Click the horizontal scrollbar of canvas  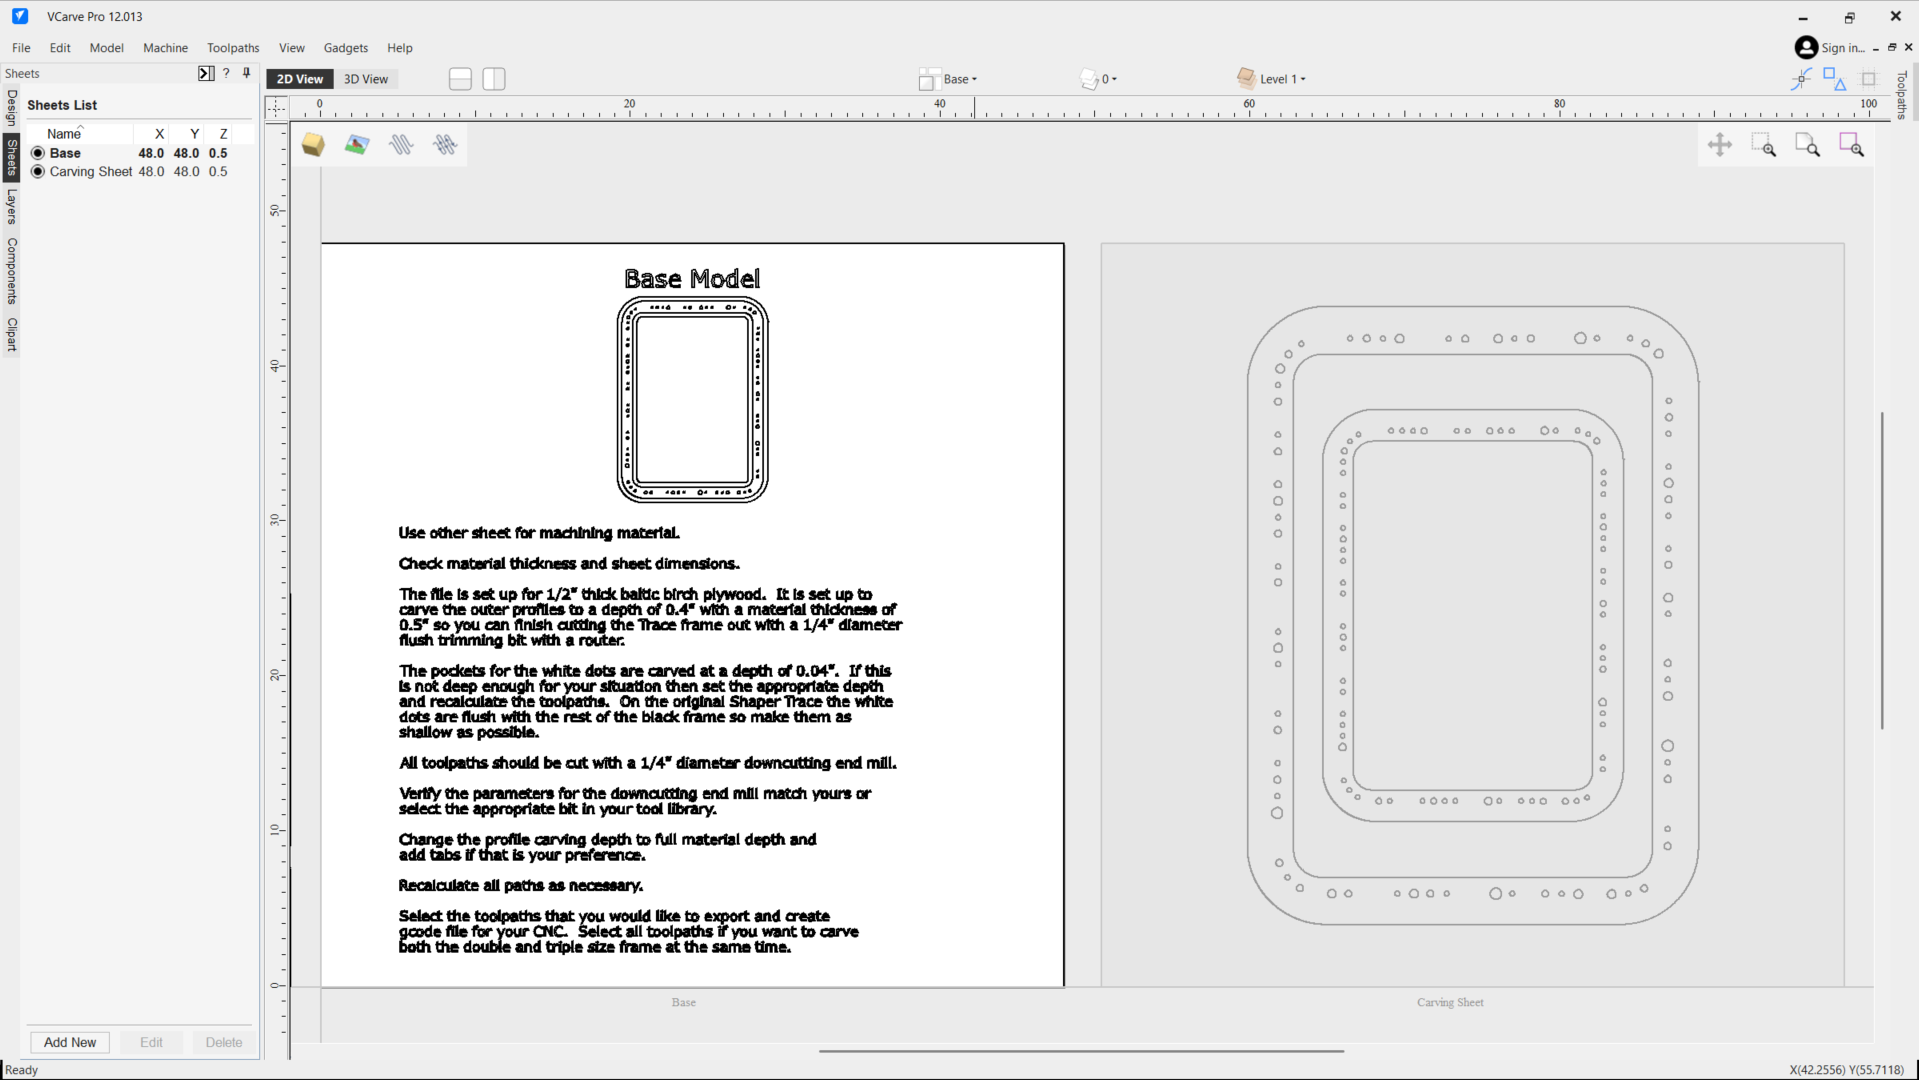[1081, 1051]
